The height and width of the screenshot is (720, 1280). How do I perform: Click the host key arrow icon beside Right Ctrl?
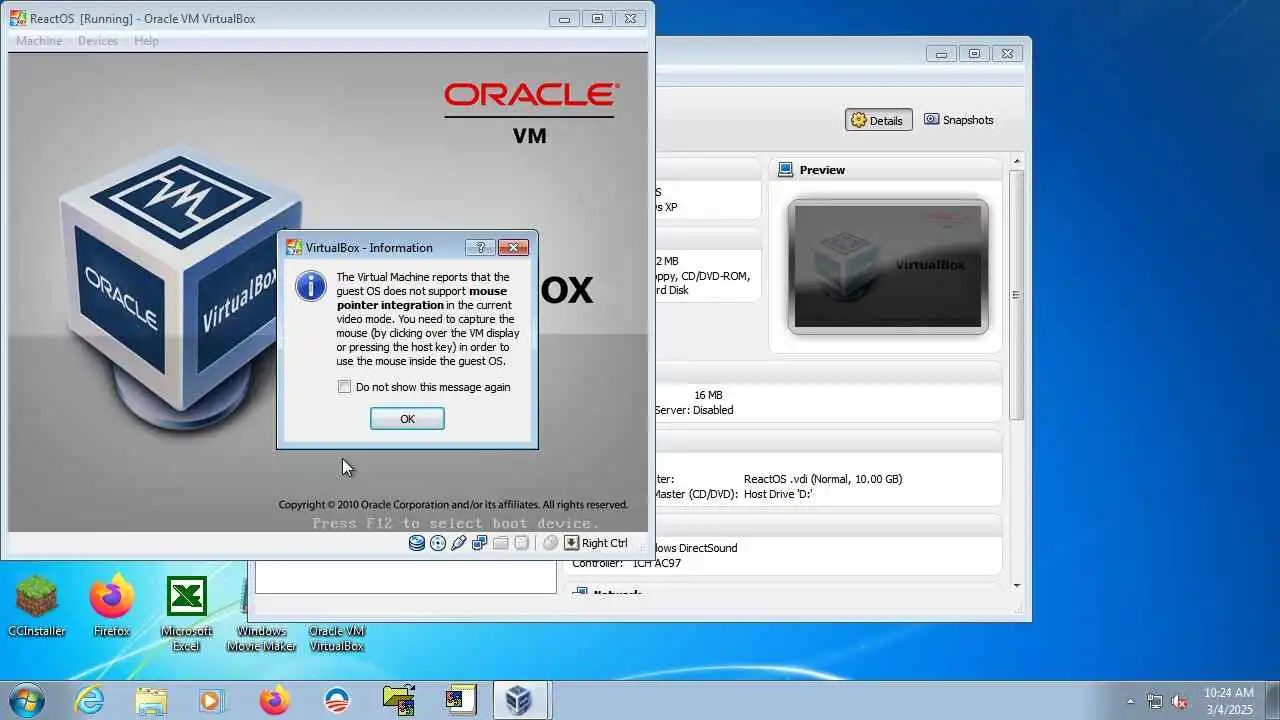tap(571, 543)
